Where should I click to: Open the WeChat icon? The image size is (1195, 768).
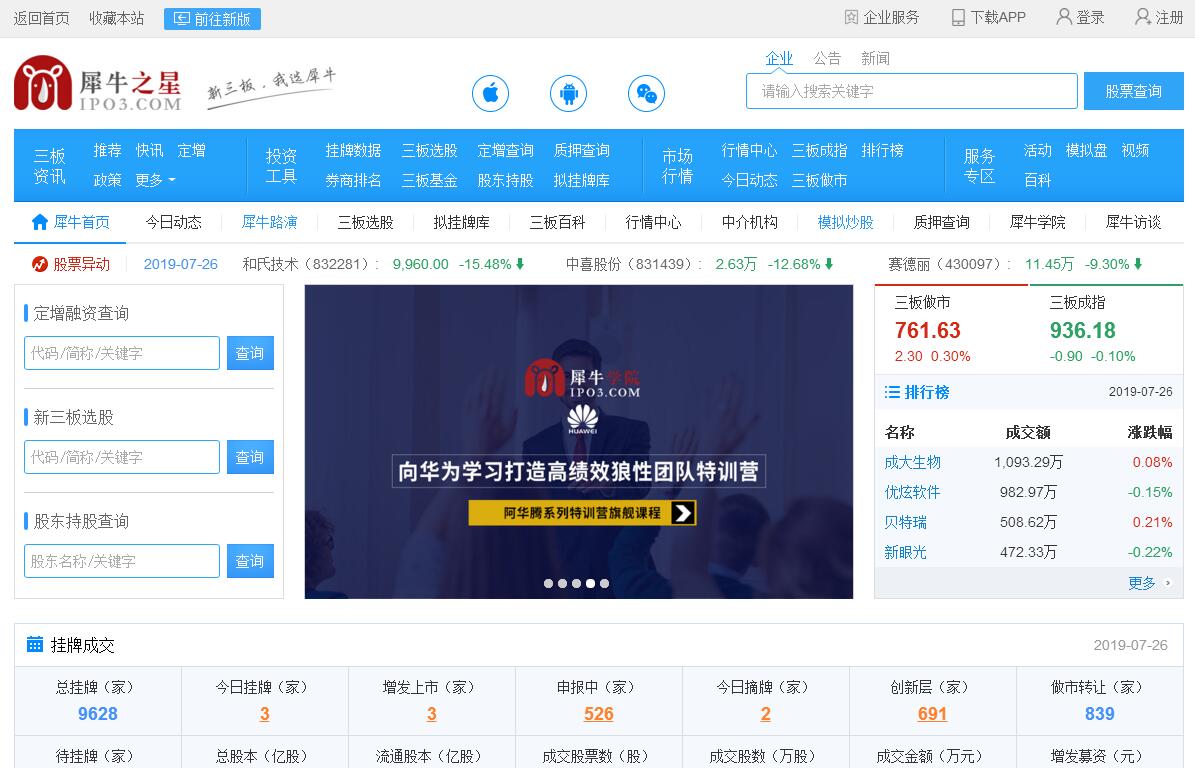[x=646, y=94]
